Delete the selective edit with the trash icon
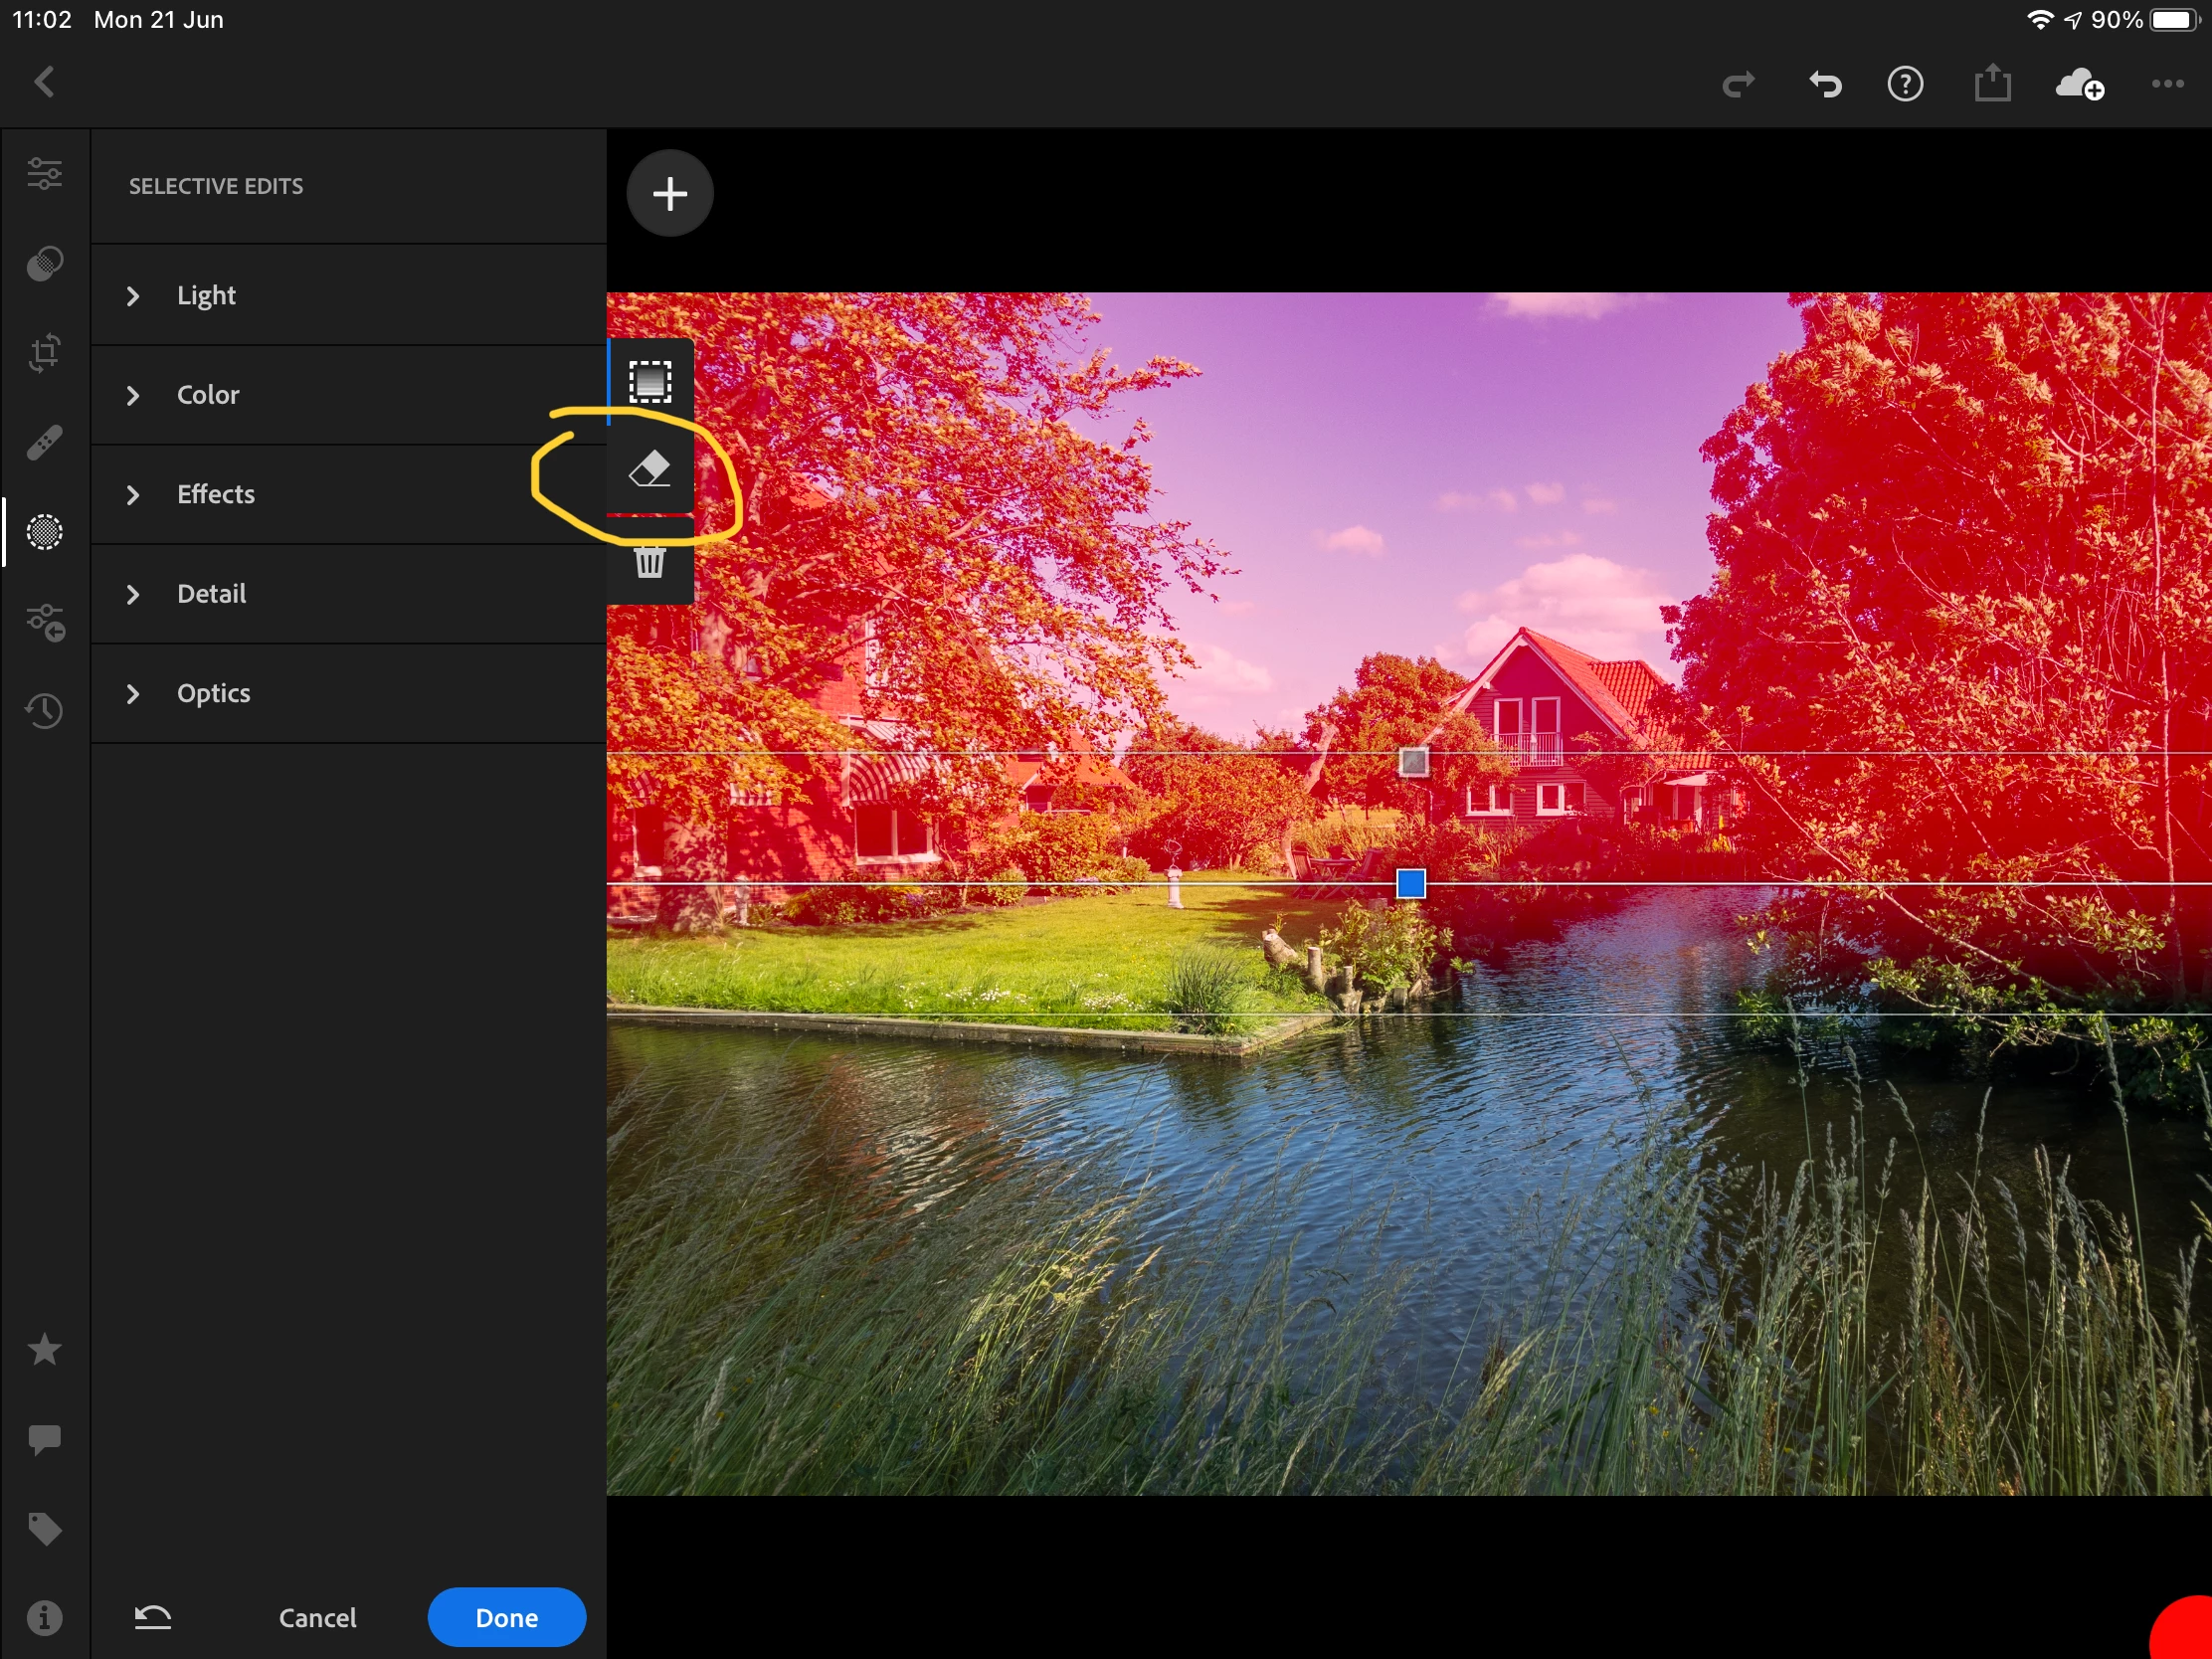Viewport: 2212px width, 1659px height. [649, 562]
